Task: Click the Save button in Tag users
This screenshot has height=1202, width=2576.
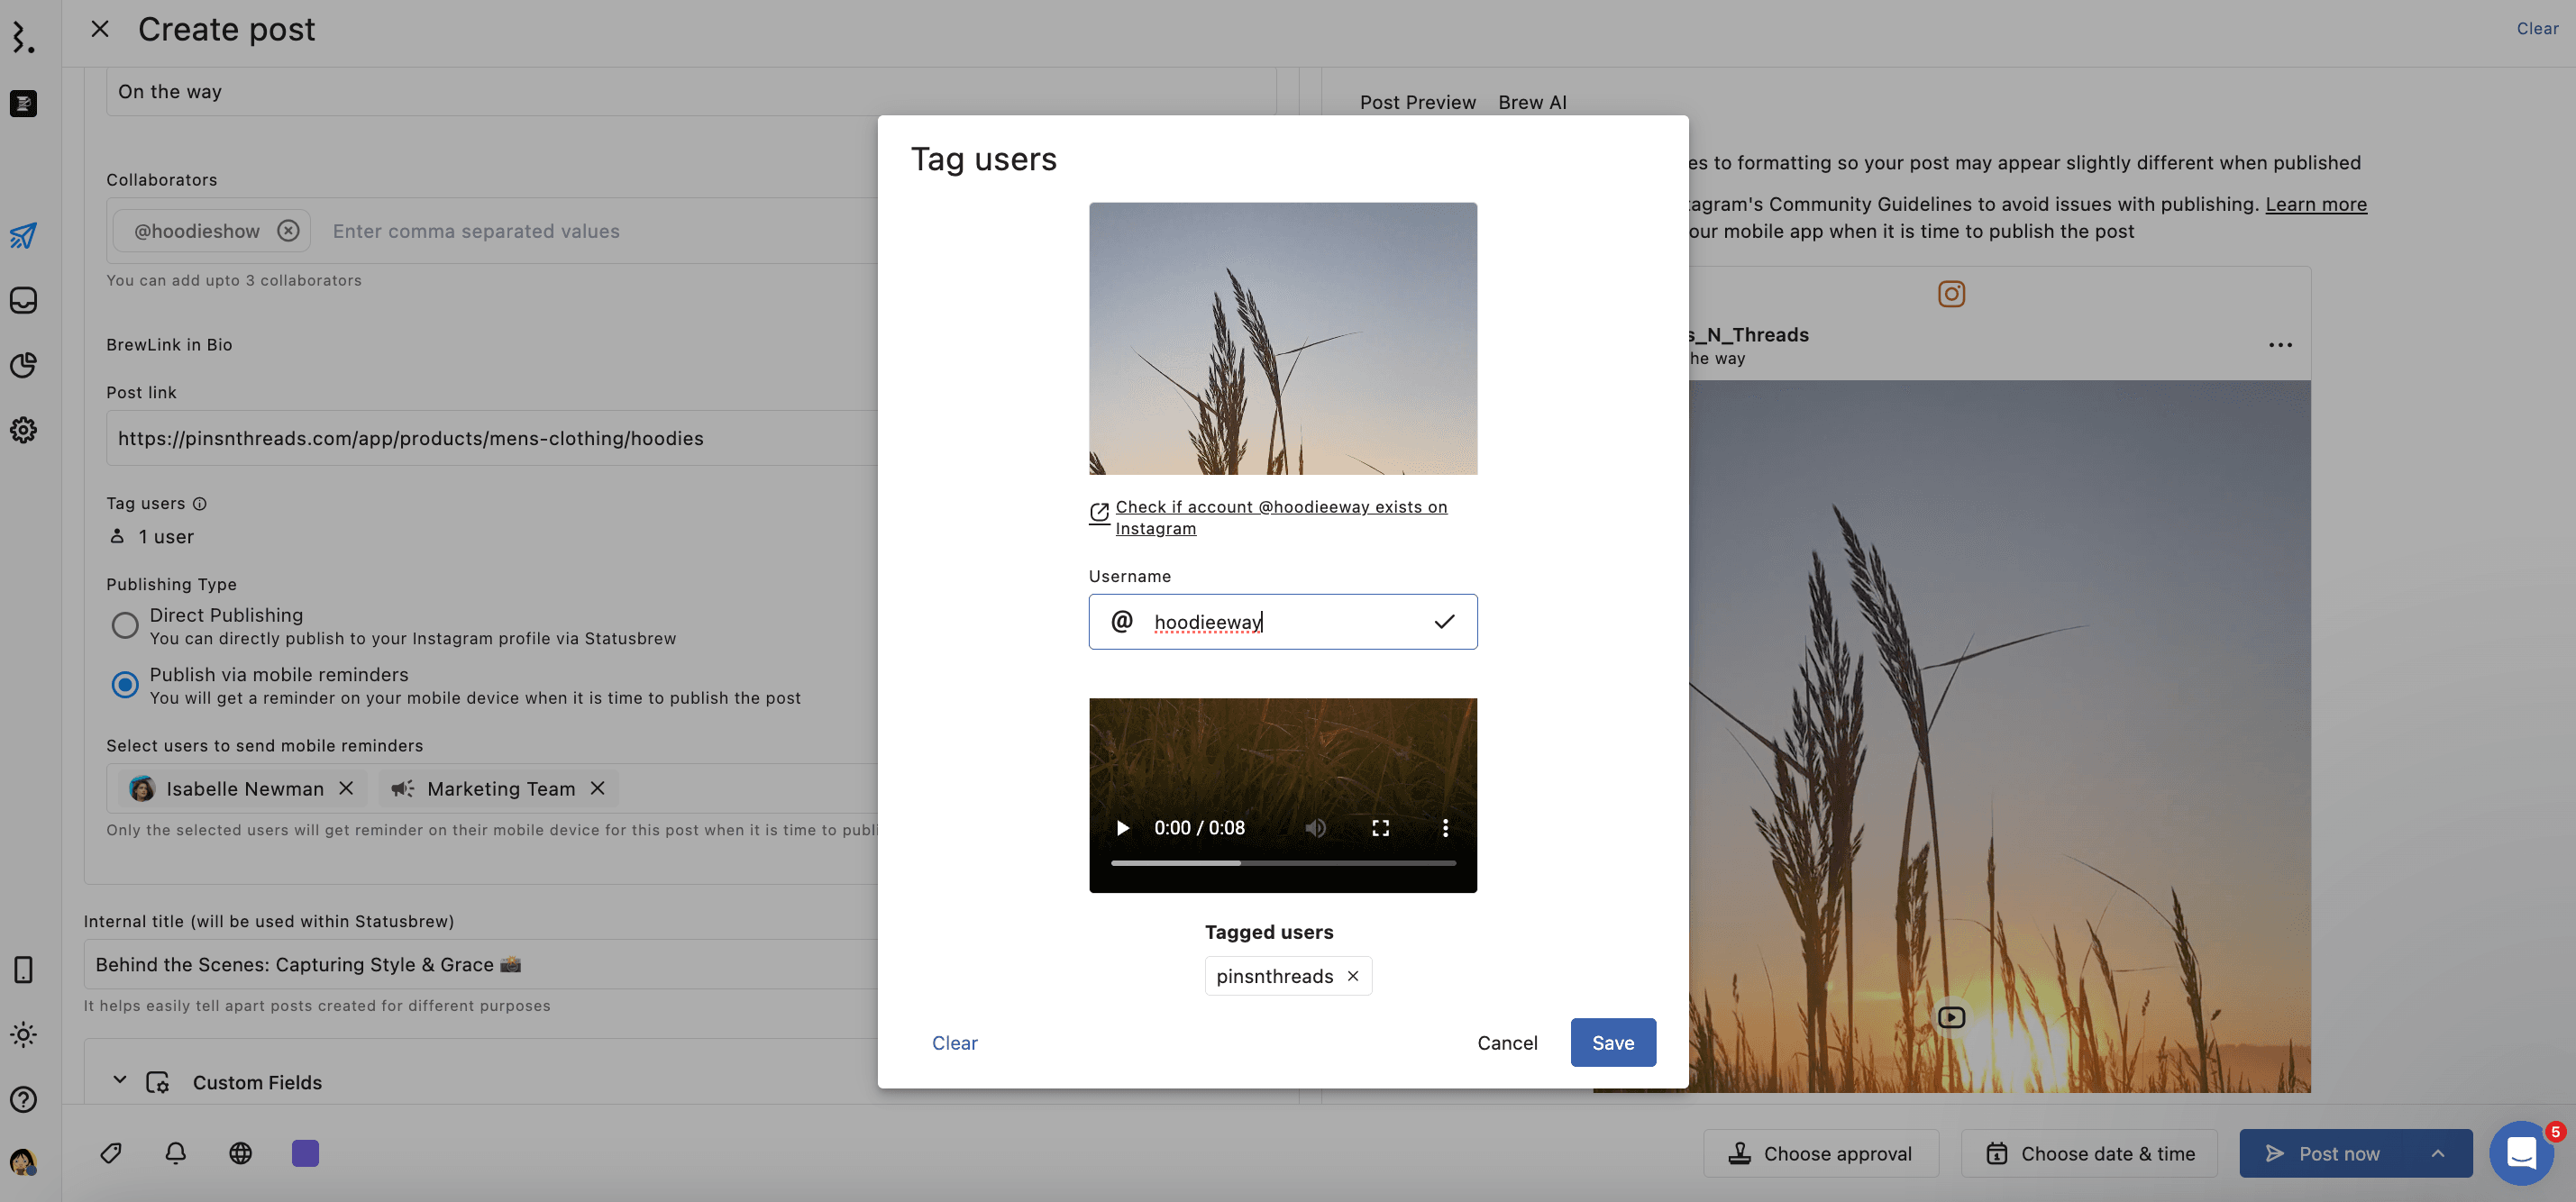Action: [1612, 1042]
